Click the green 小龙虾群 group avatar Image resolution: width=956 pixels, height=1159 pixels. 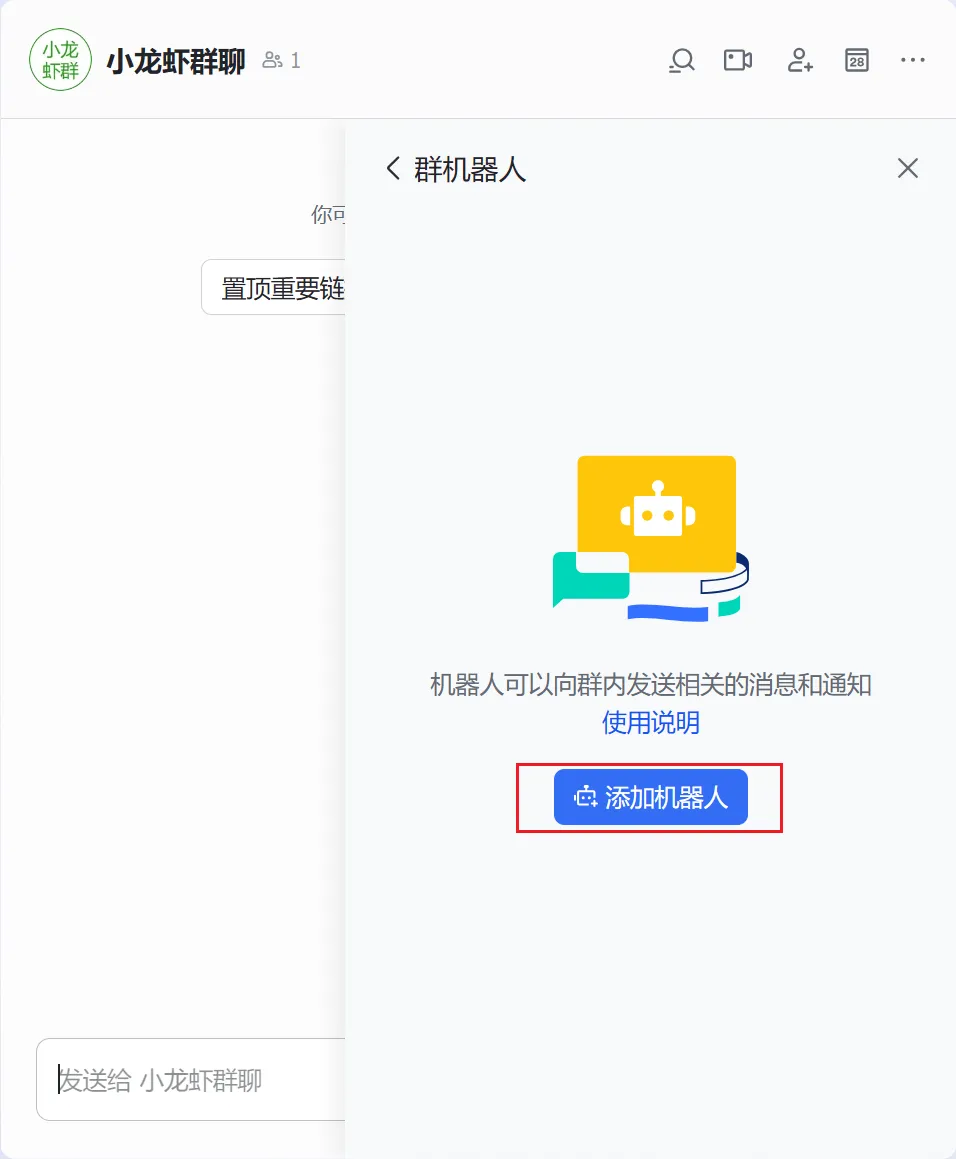tap(61, 60)
